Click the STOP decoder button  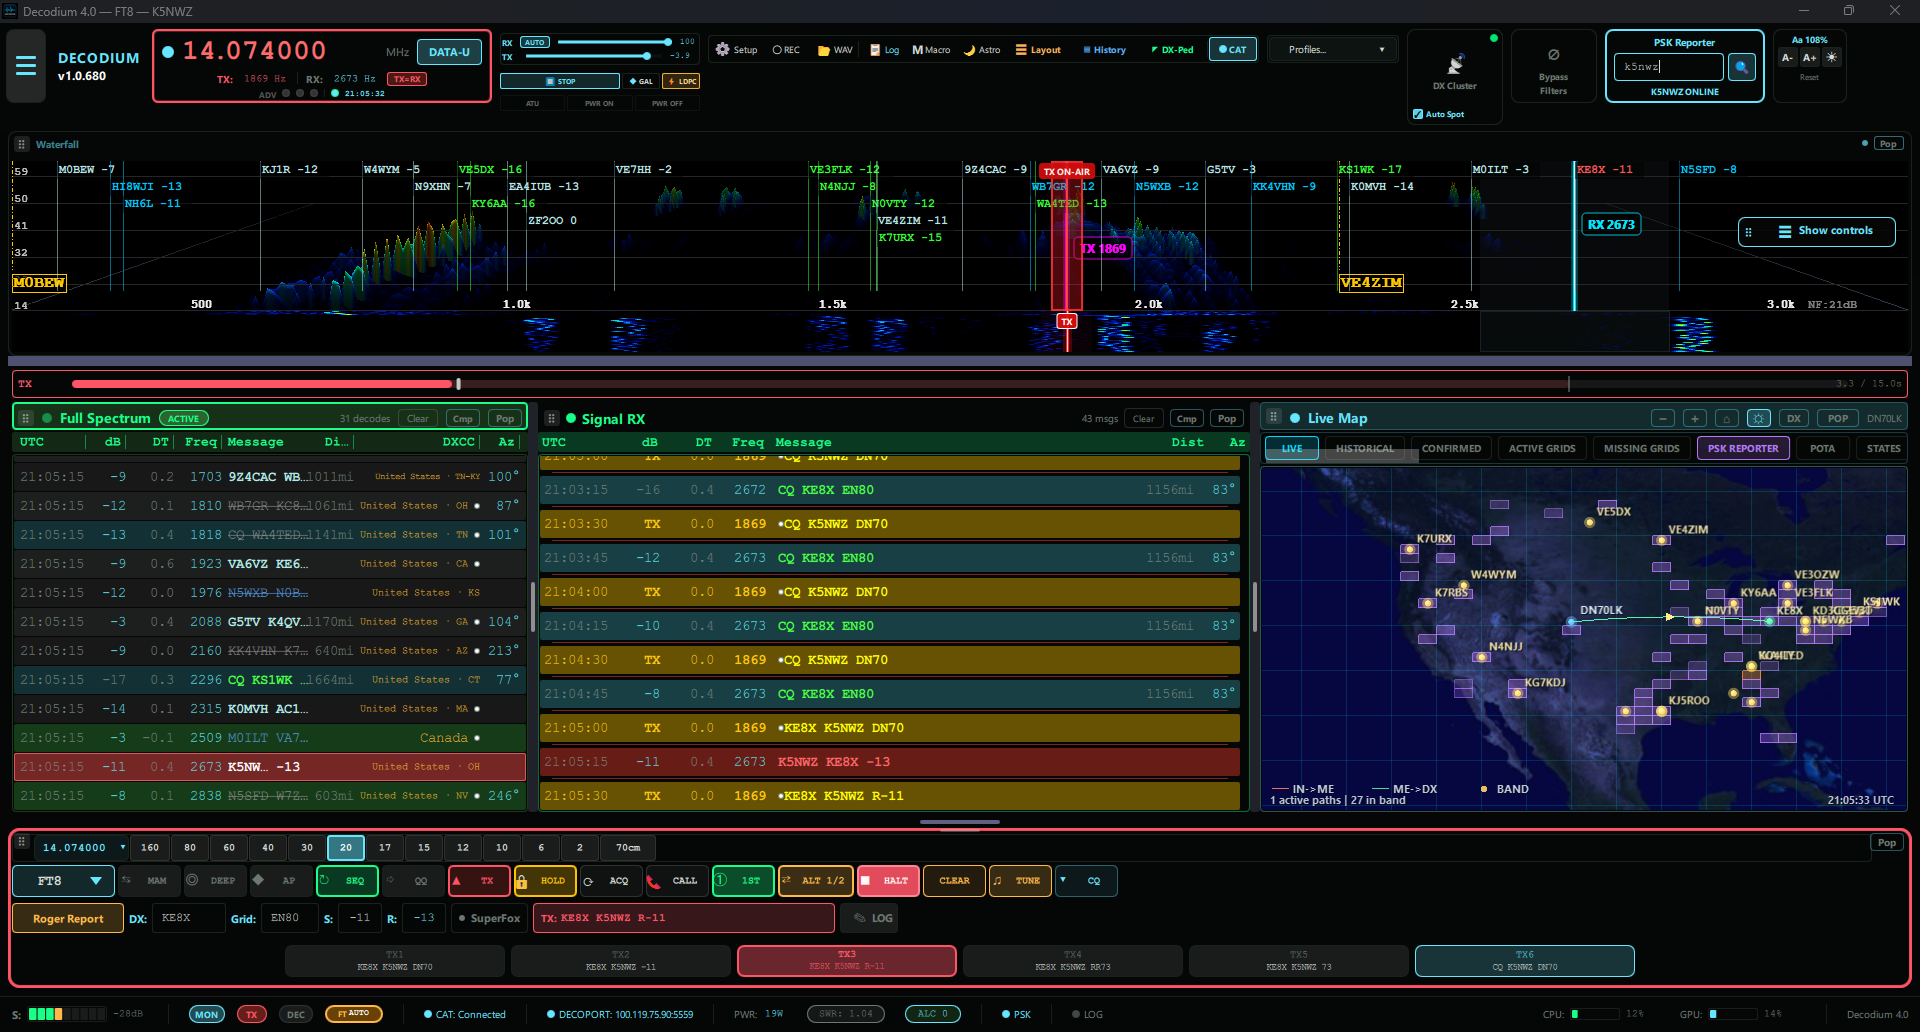[x=560, y=81]
